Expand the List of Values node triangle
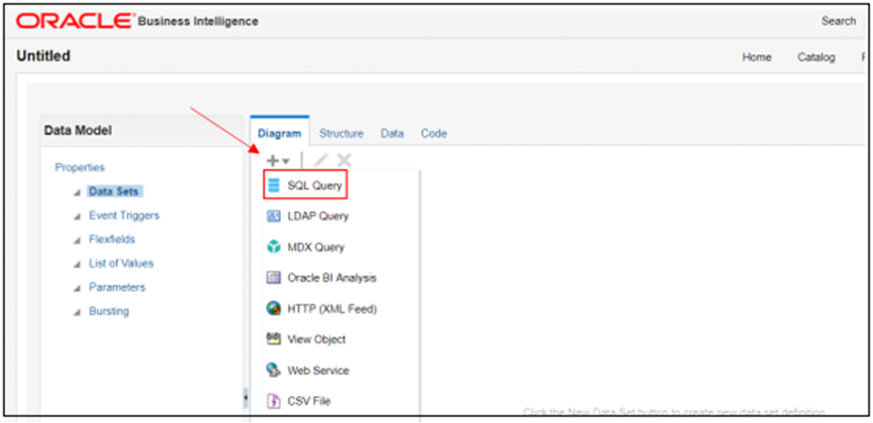 click(77, 264)
